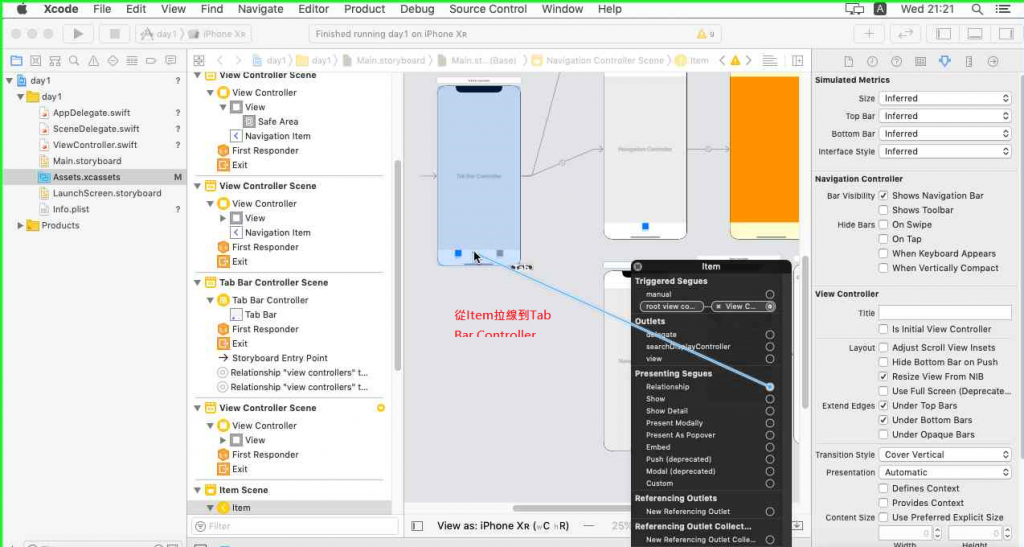Select Main.storyboard in the navigator
Image resolution: width=1024 pixels, height=547 pixels.
tap(87, 161)
